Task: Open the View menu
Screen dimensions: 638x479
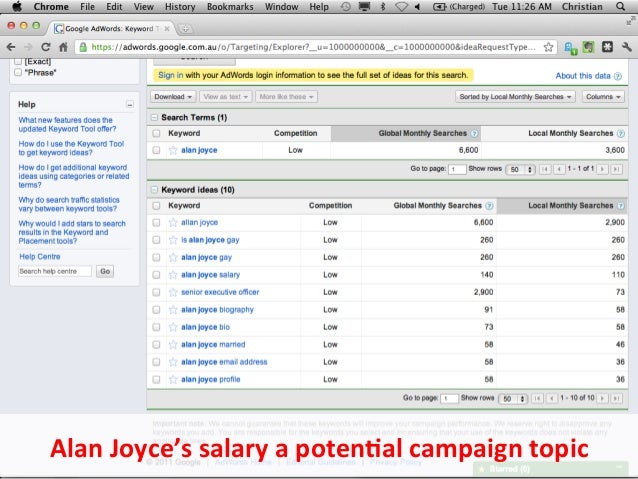Action: [x=144, y=7]
